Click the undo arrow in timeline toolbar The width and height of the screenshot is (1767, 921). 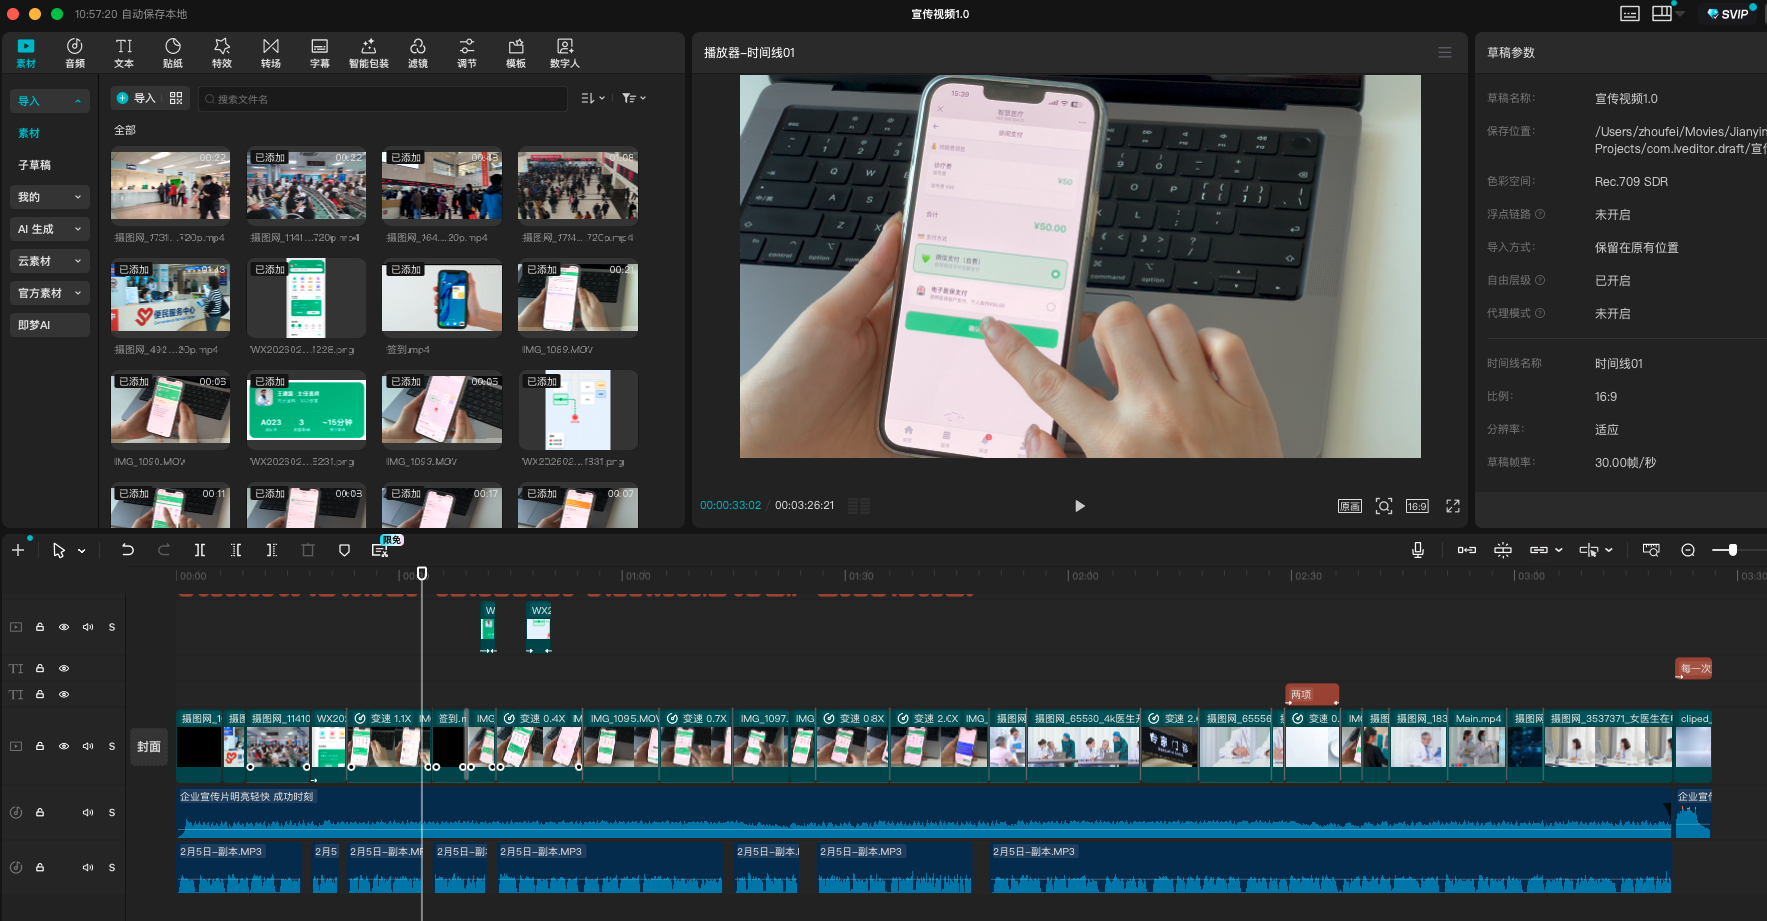coord(128,550)
